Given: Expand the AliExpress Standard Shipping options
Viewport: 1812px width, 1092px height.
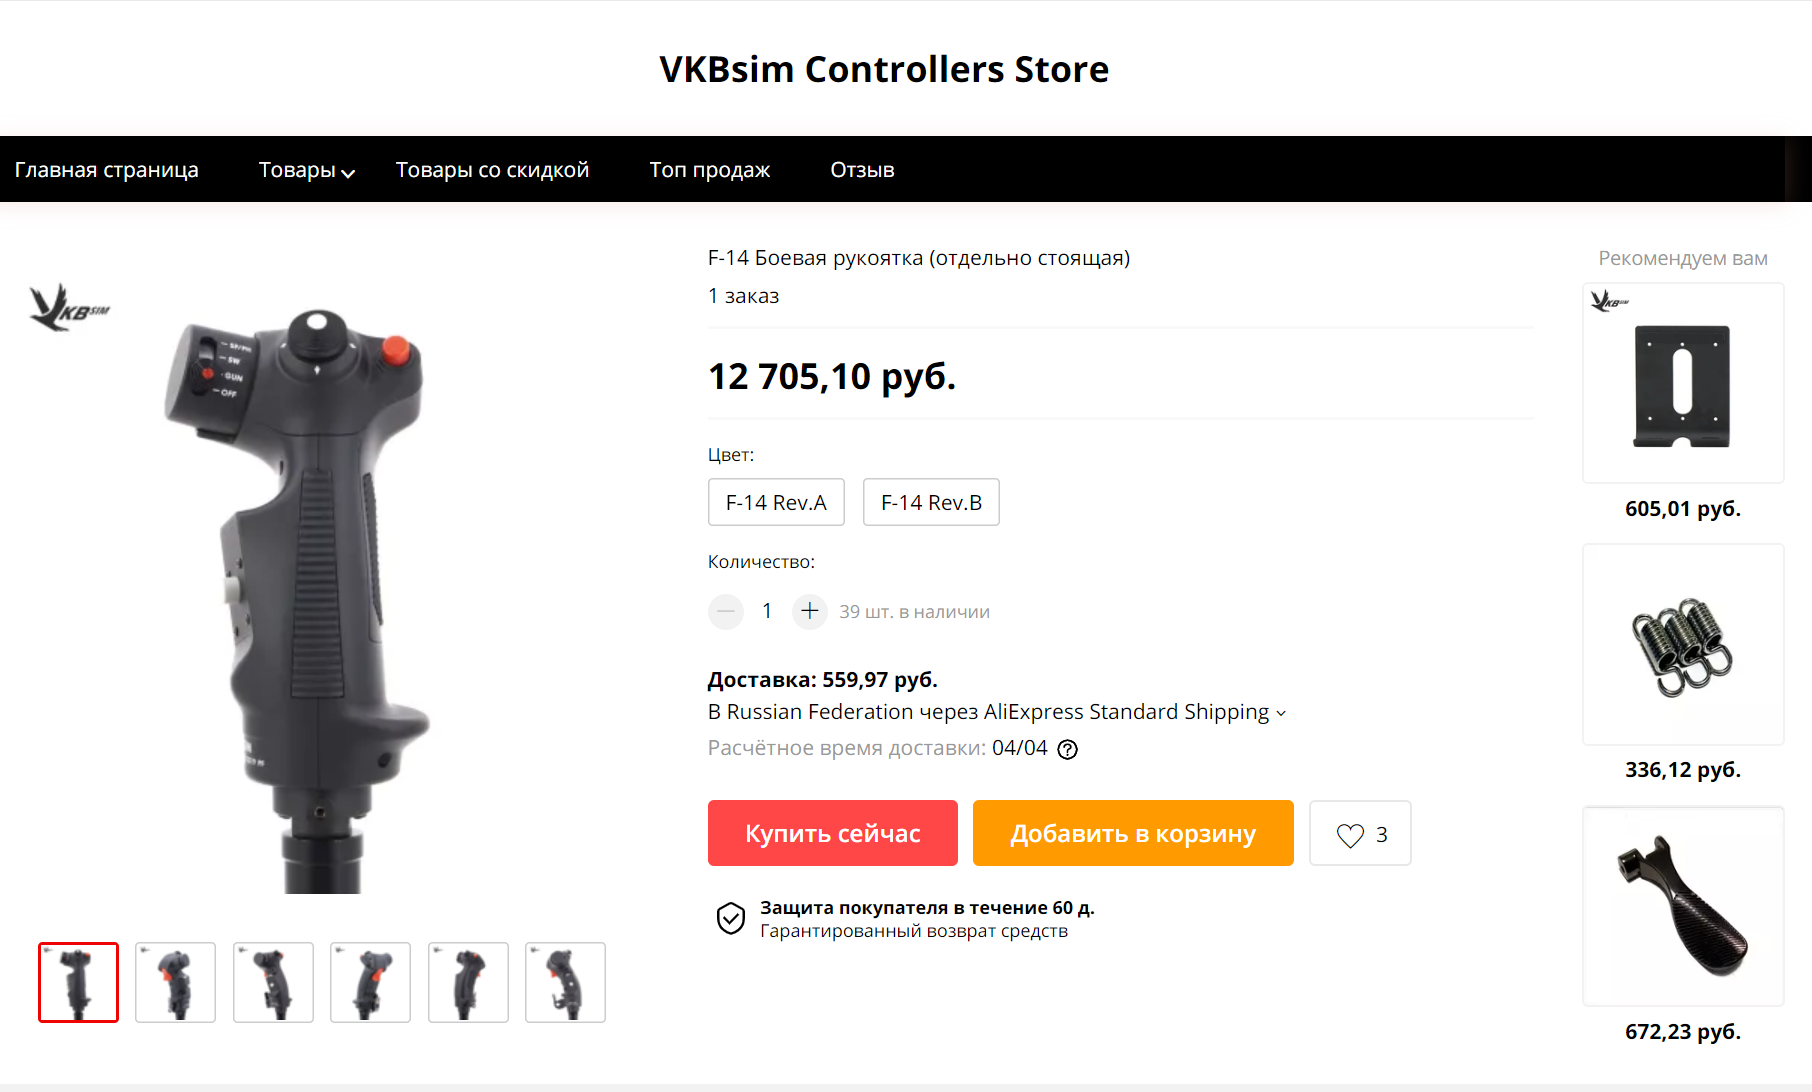Looking at the screenshot, I should [x=1281, y=713].
